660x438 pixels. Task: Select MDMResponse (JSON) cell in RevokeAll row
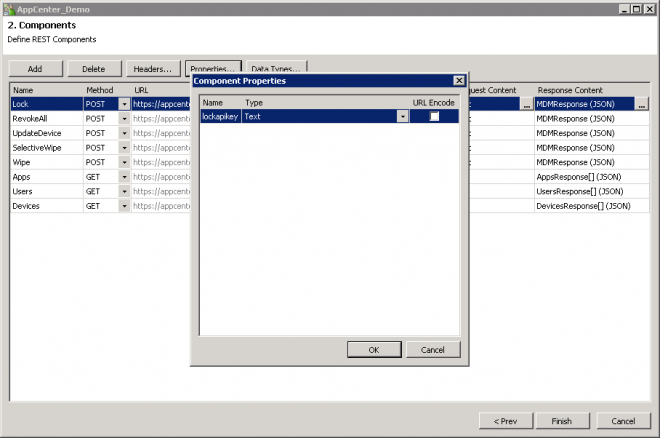[592, 119]
